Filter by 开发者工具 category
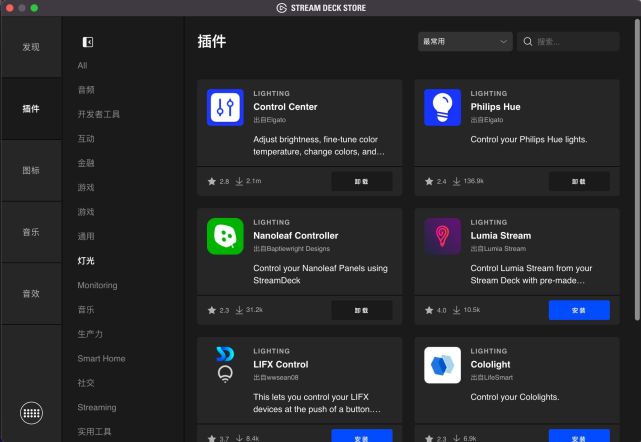 99,114
